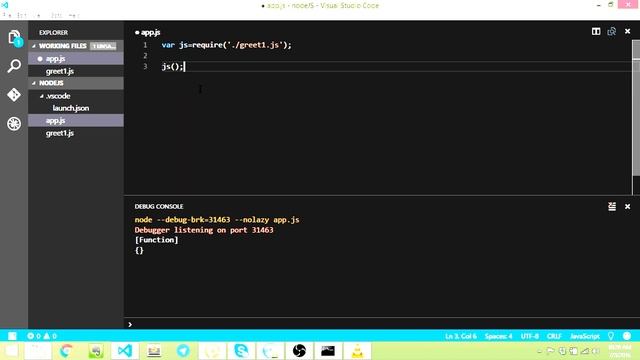Open greet1.js in the NODEJS folder

pos(76,133)
